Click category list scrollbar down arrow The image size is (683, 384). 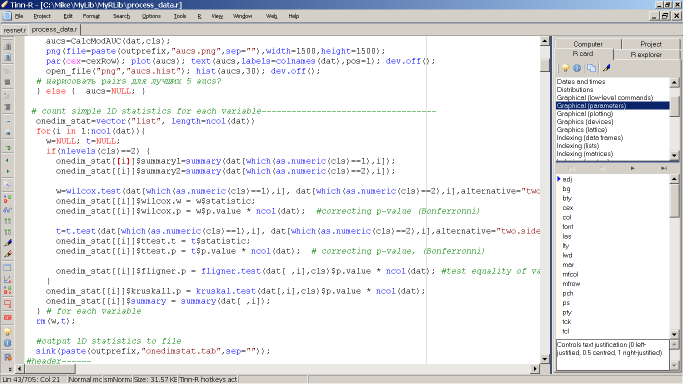(x=674, y=155)
